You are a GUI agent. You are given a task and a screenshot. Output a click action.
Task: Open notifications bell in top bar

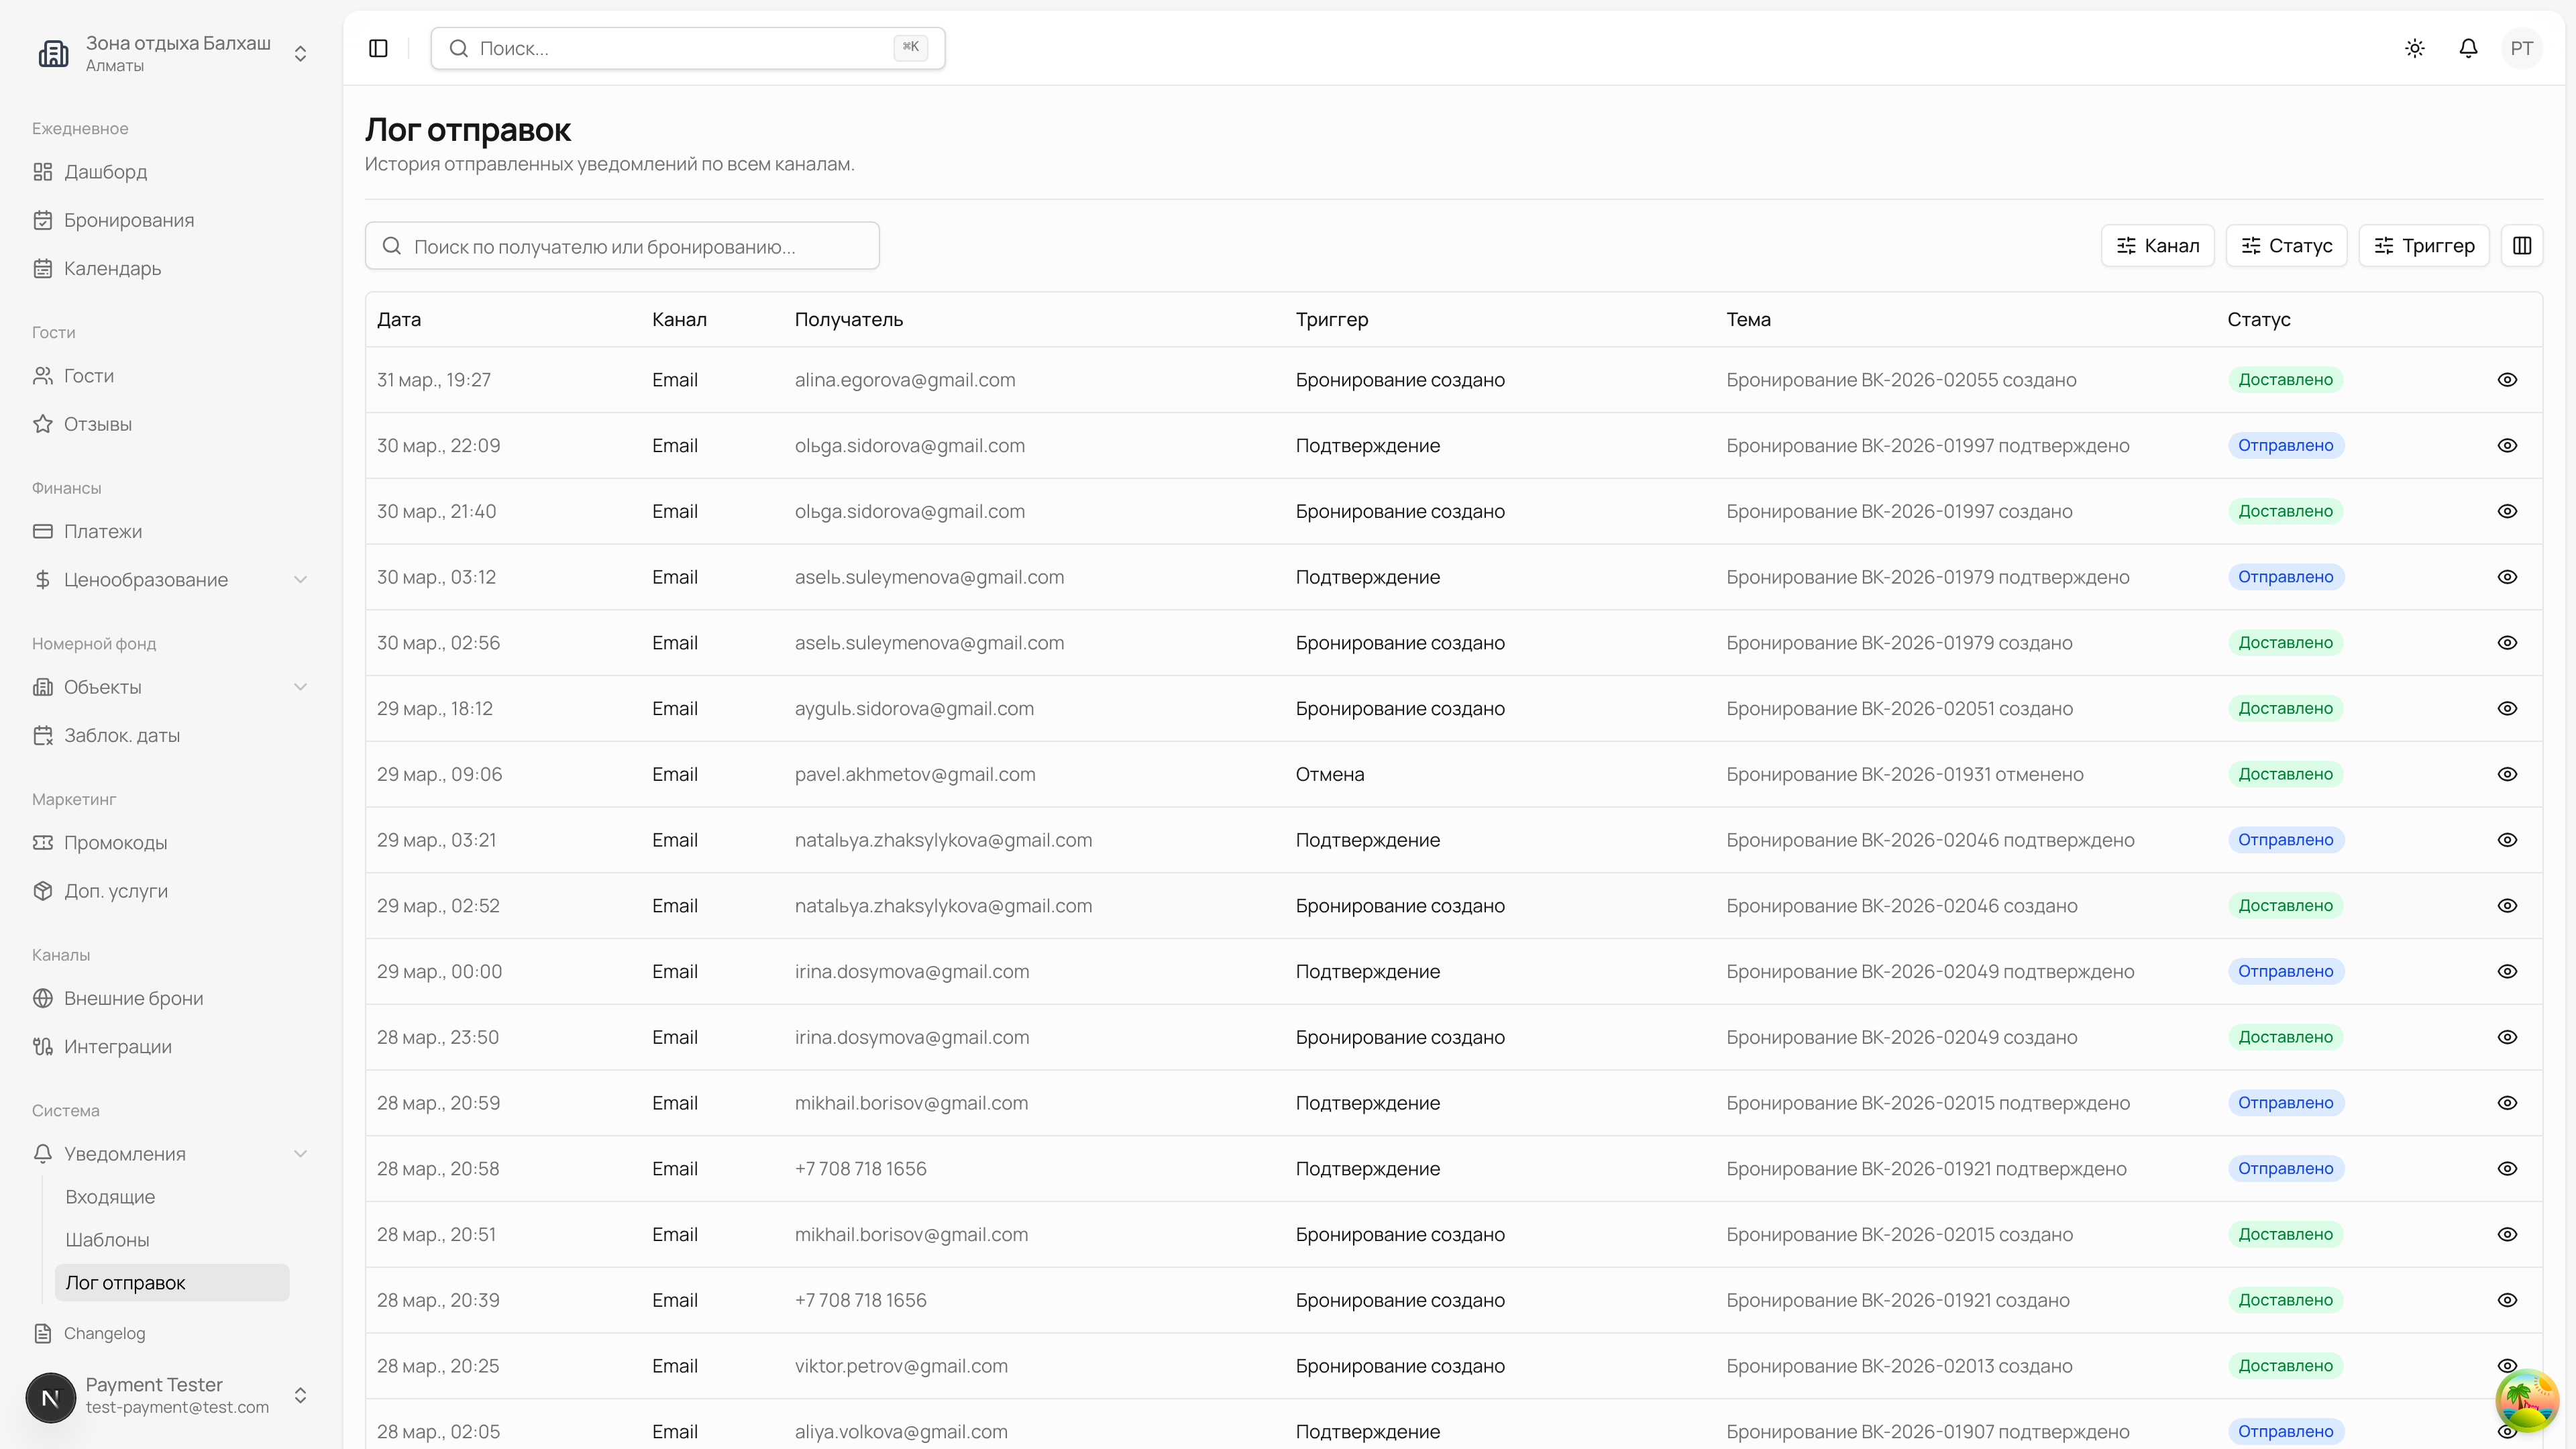pyautogui.click(x=2468, y=48)
